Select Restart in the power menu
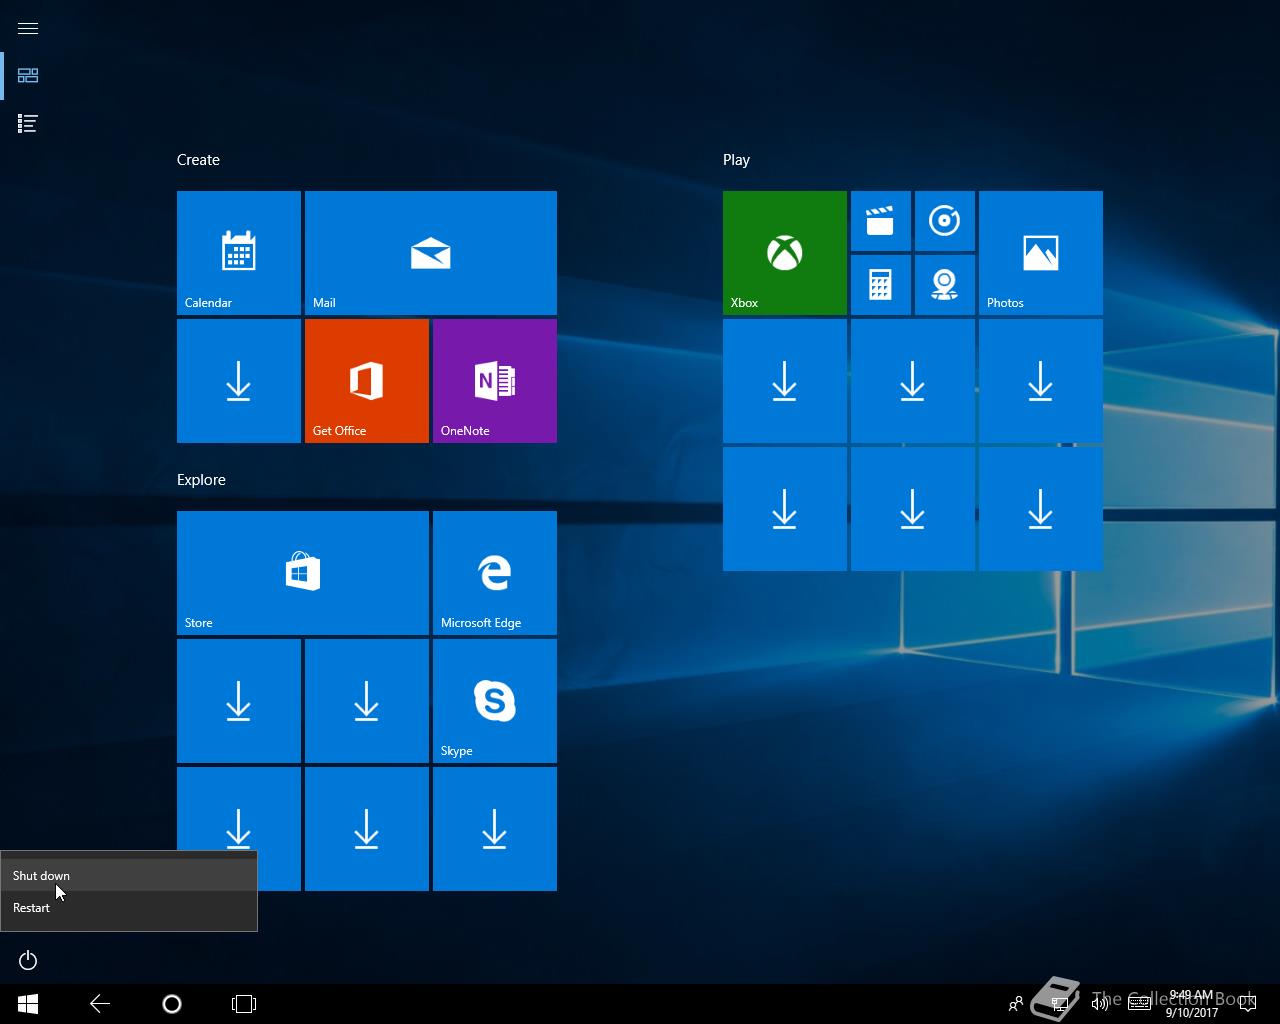This screenshot has height=1024, width=1280. tap(129, 907)
